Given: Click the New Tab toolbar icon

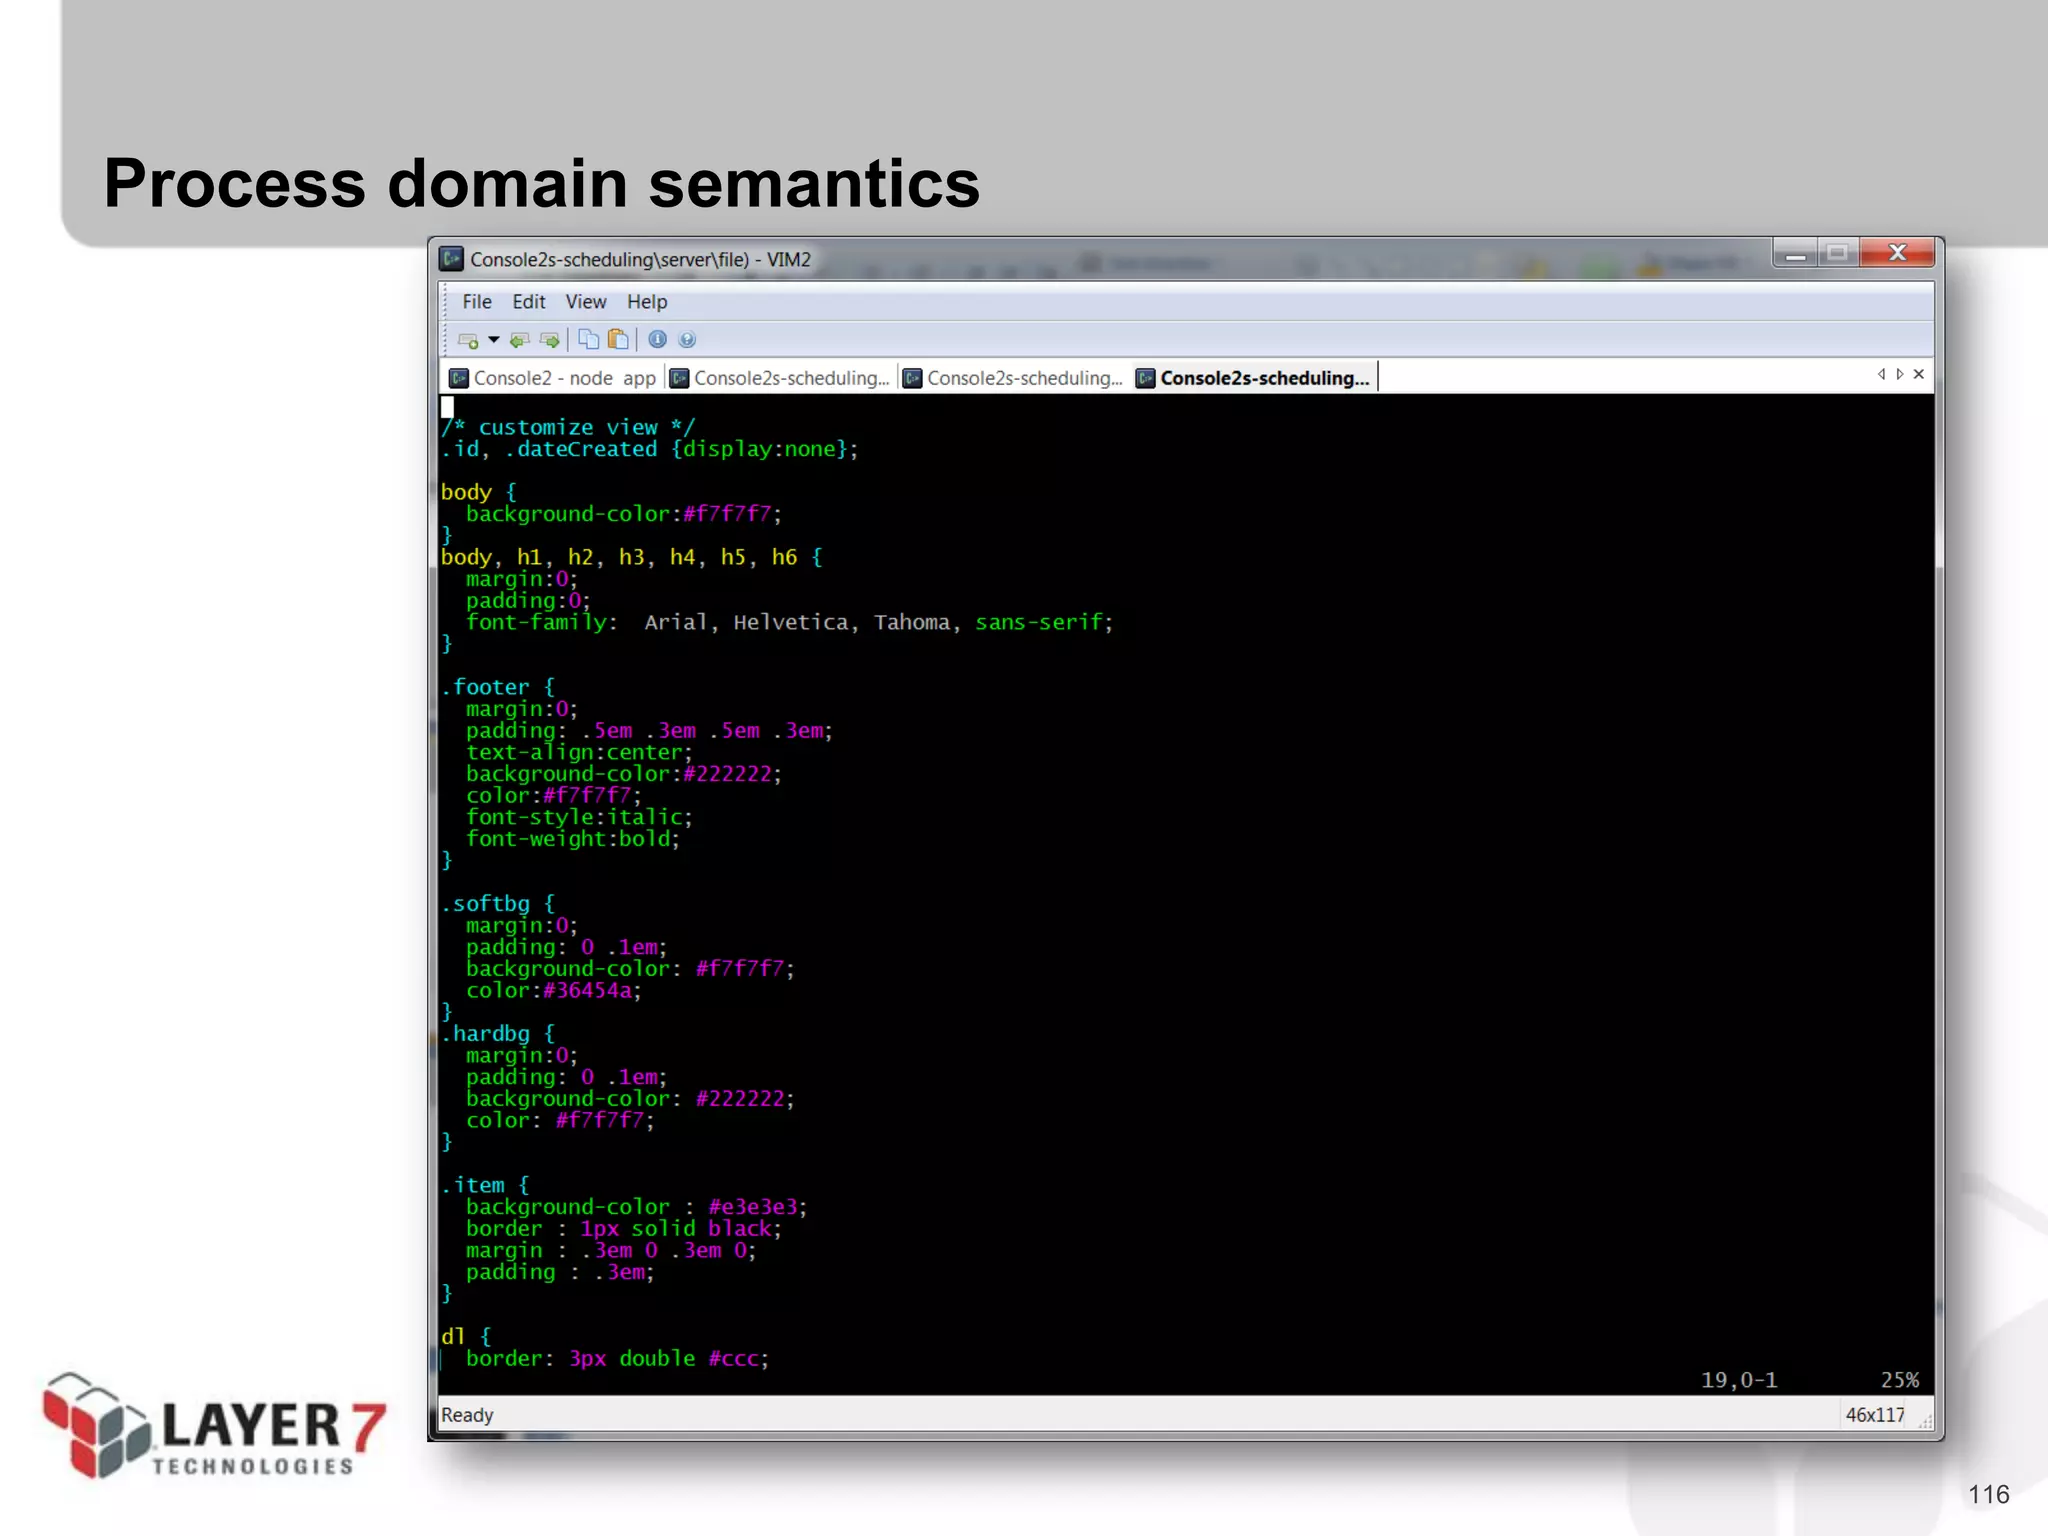Looking at the screenshot, I should coord(467,340).
